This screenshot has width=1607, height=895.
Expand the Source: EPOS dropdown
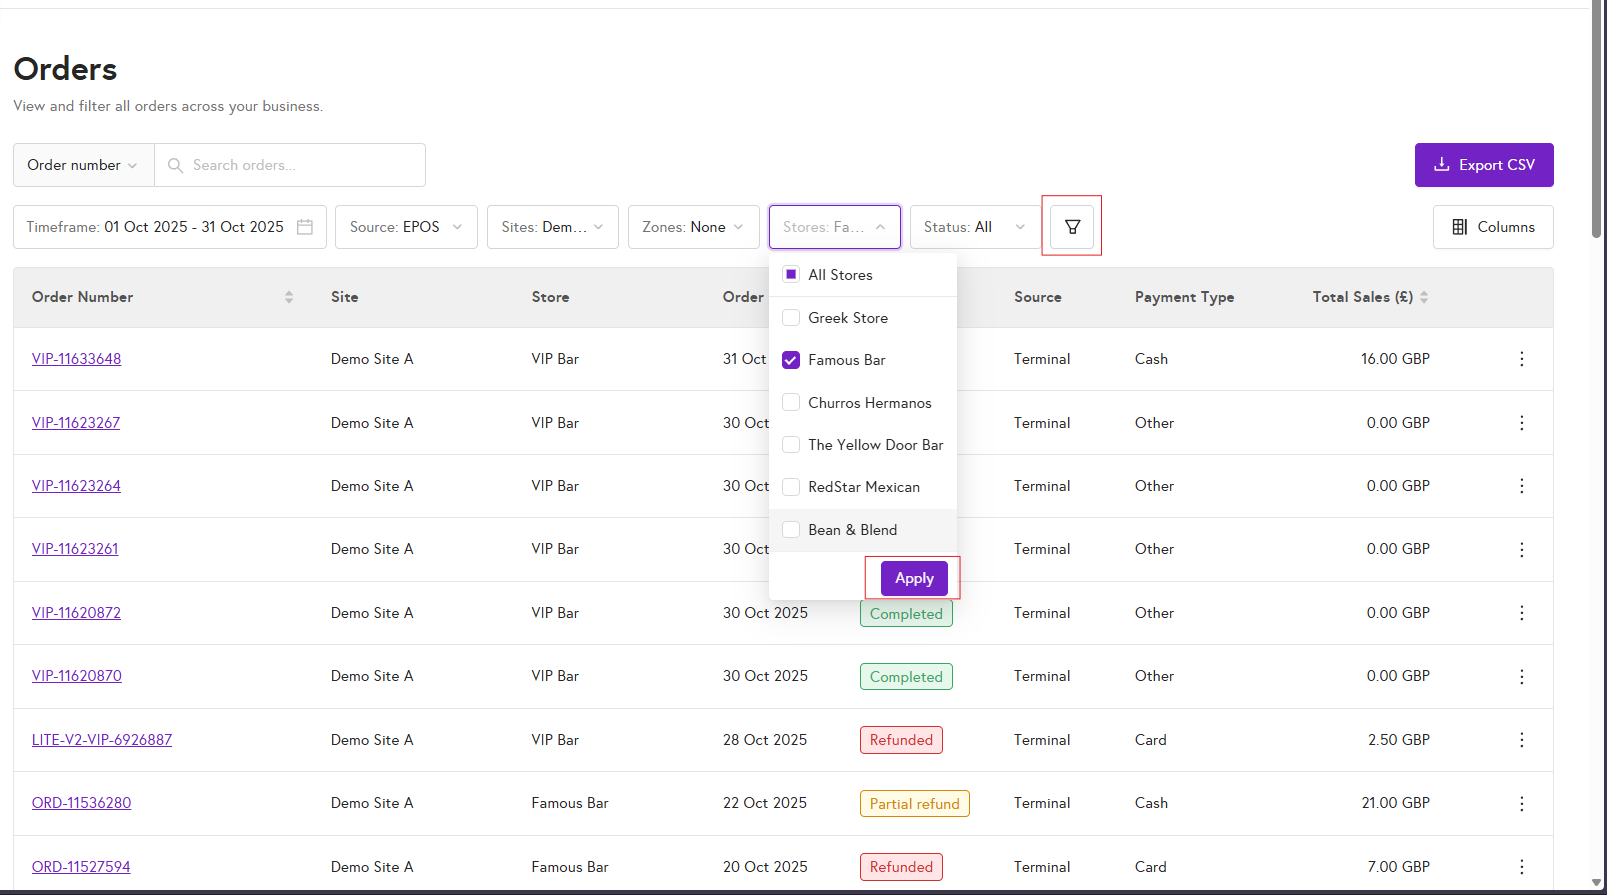click(406, 227)
